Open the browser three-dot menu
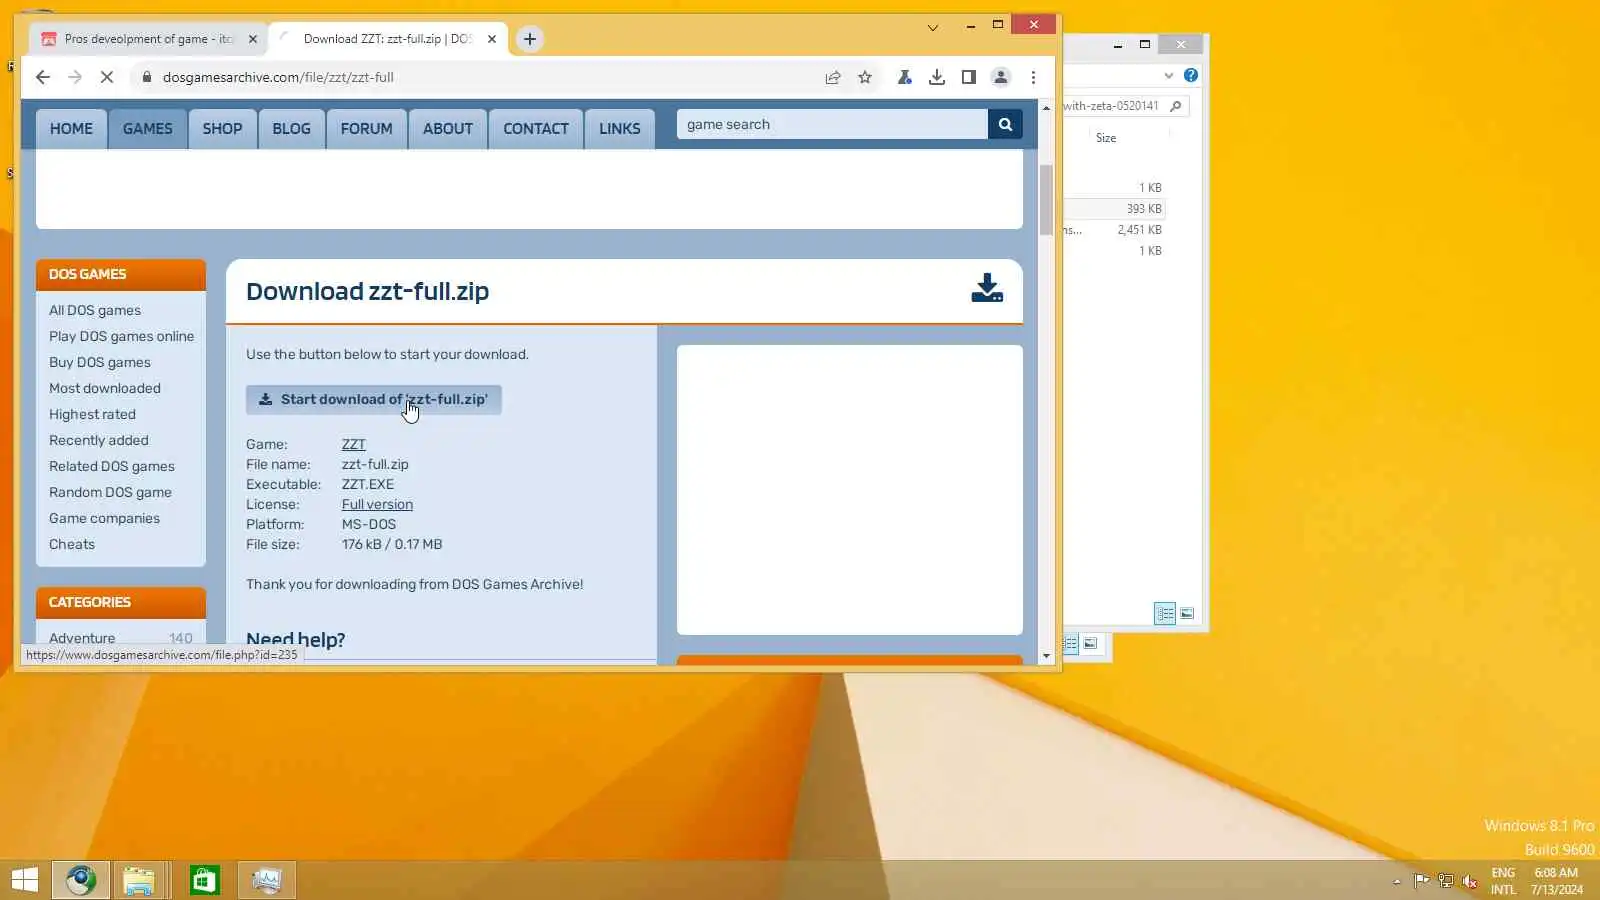This screenshot has width=1600, height=900. (1033, 77)
